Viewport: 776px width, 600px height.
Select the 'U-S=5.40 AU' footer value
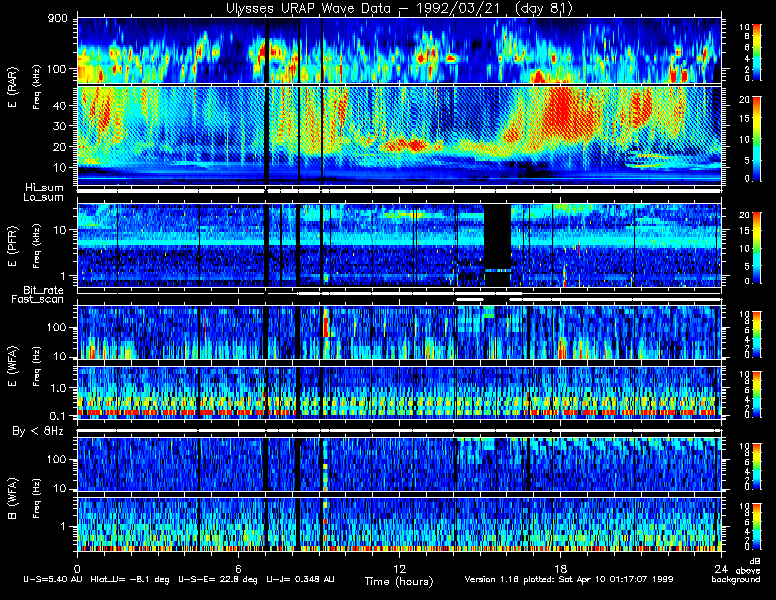point(53,579)
